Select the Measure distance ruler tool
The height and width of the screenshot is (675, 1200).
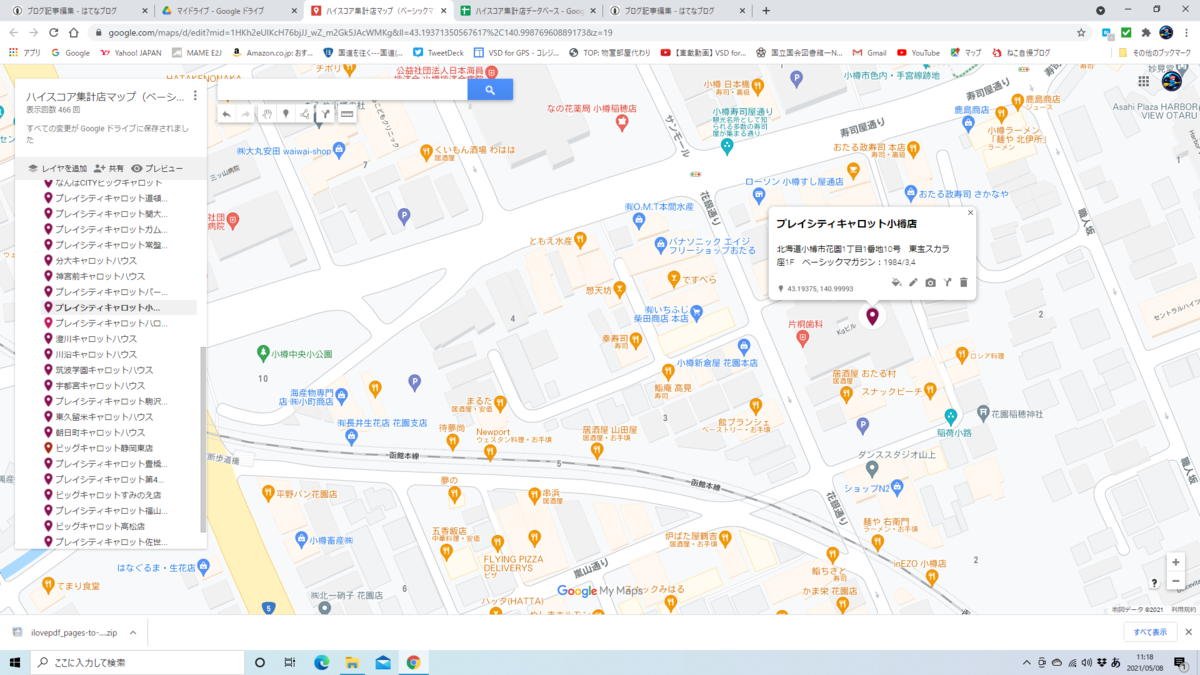[x=347, y=114]
